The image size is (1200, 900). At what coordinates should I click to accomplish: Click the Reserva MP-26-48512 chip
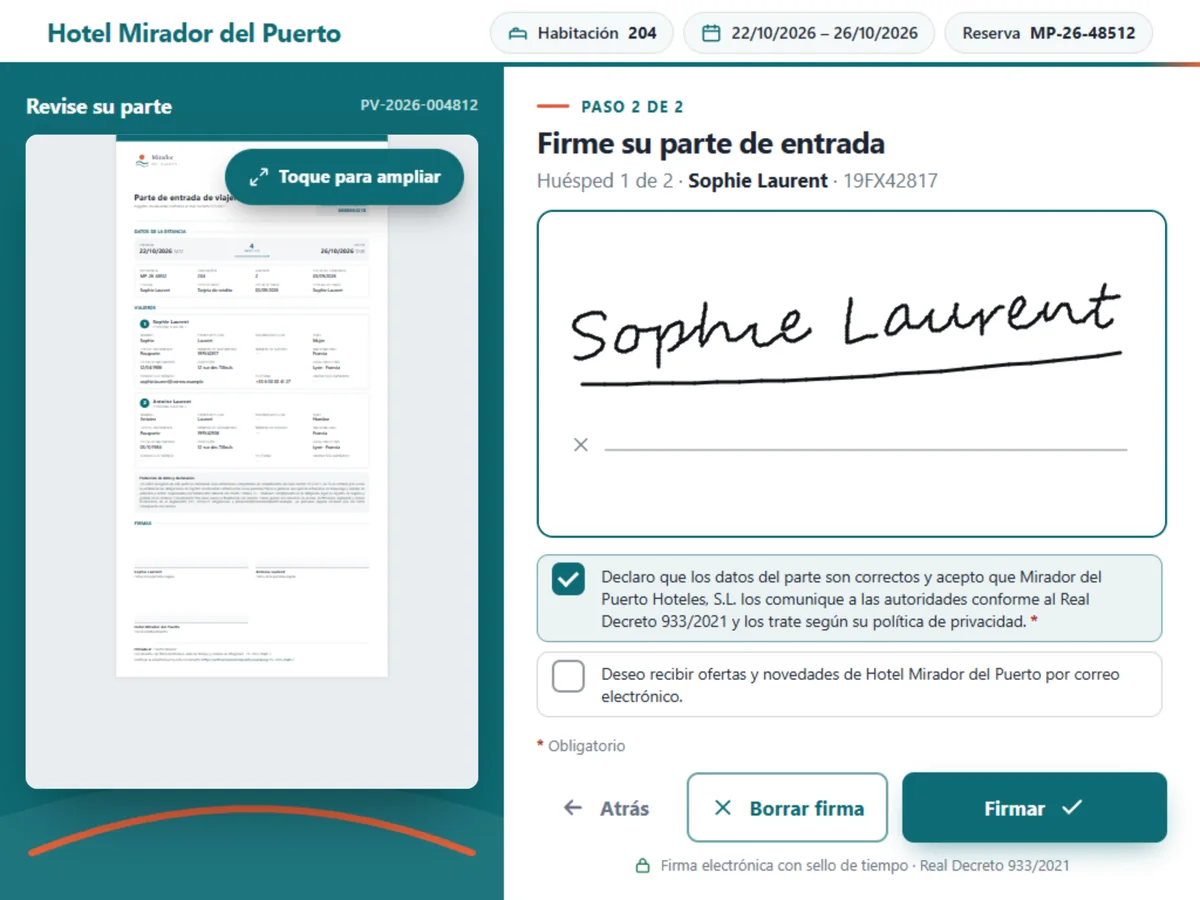coord(1048,33)
